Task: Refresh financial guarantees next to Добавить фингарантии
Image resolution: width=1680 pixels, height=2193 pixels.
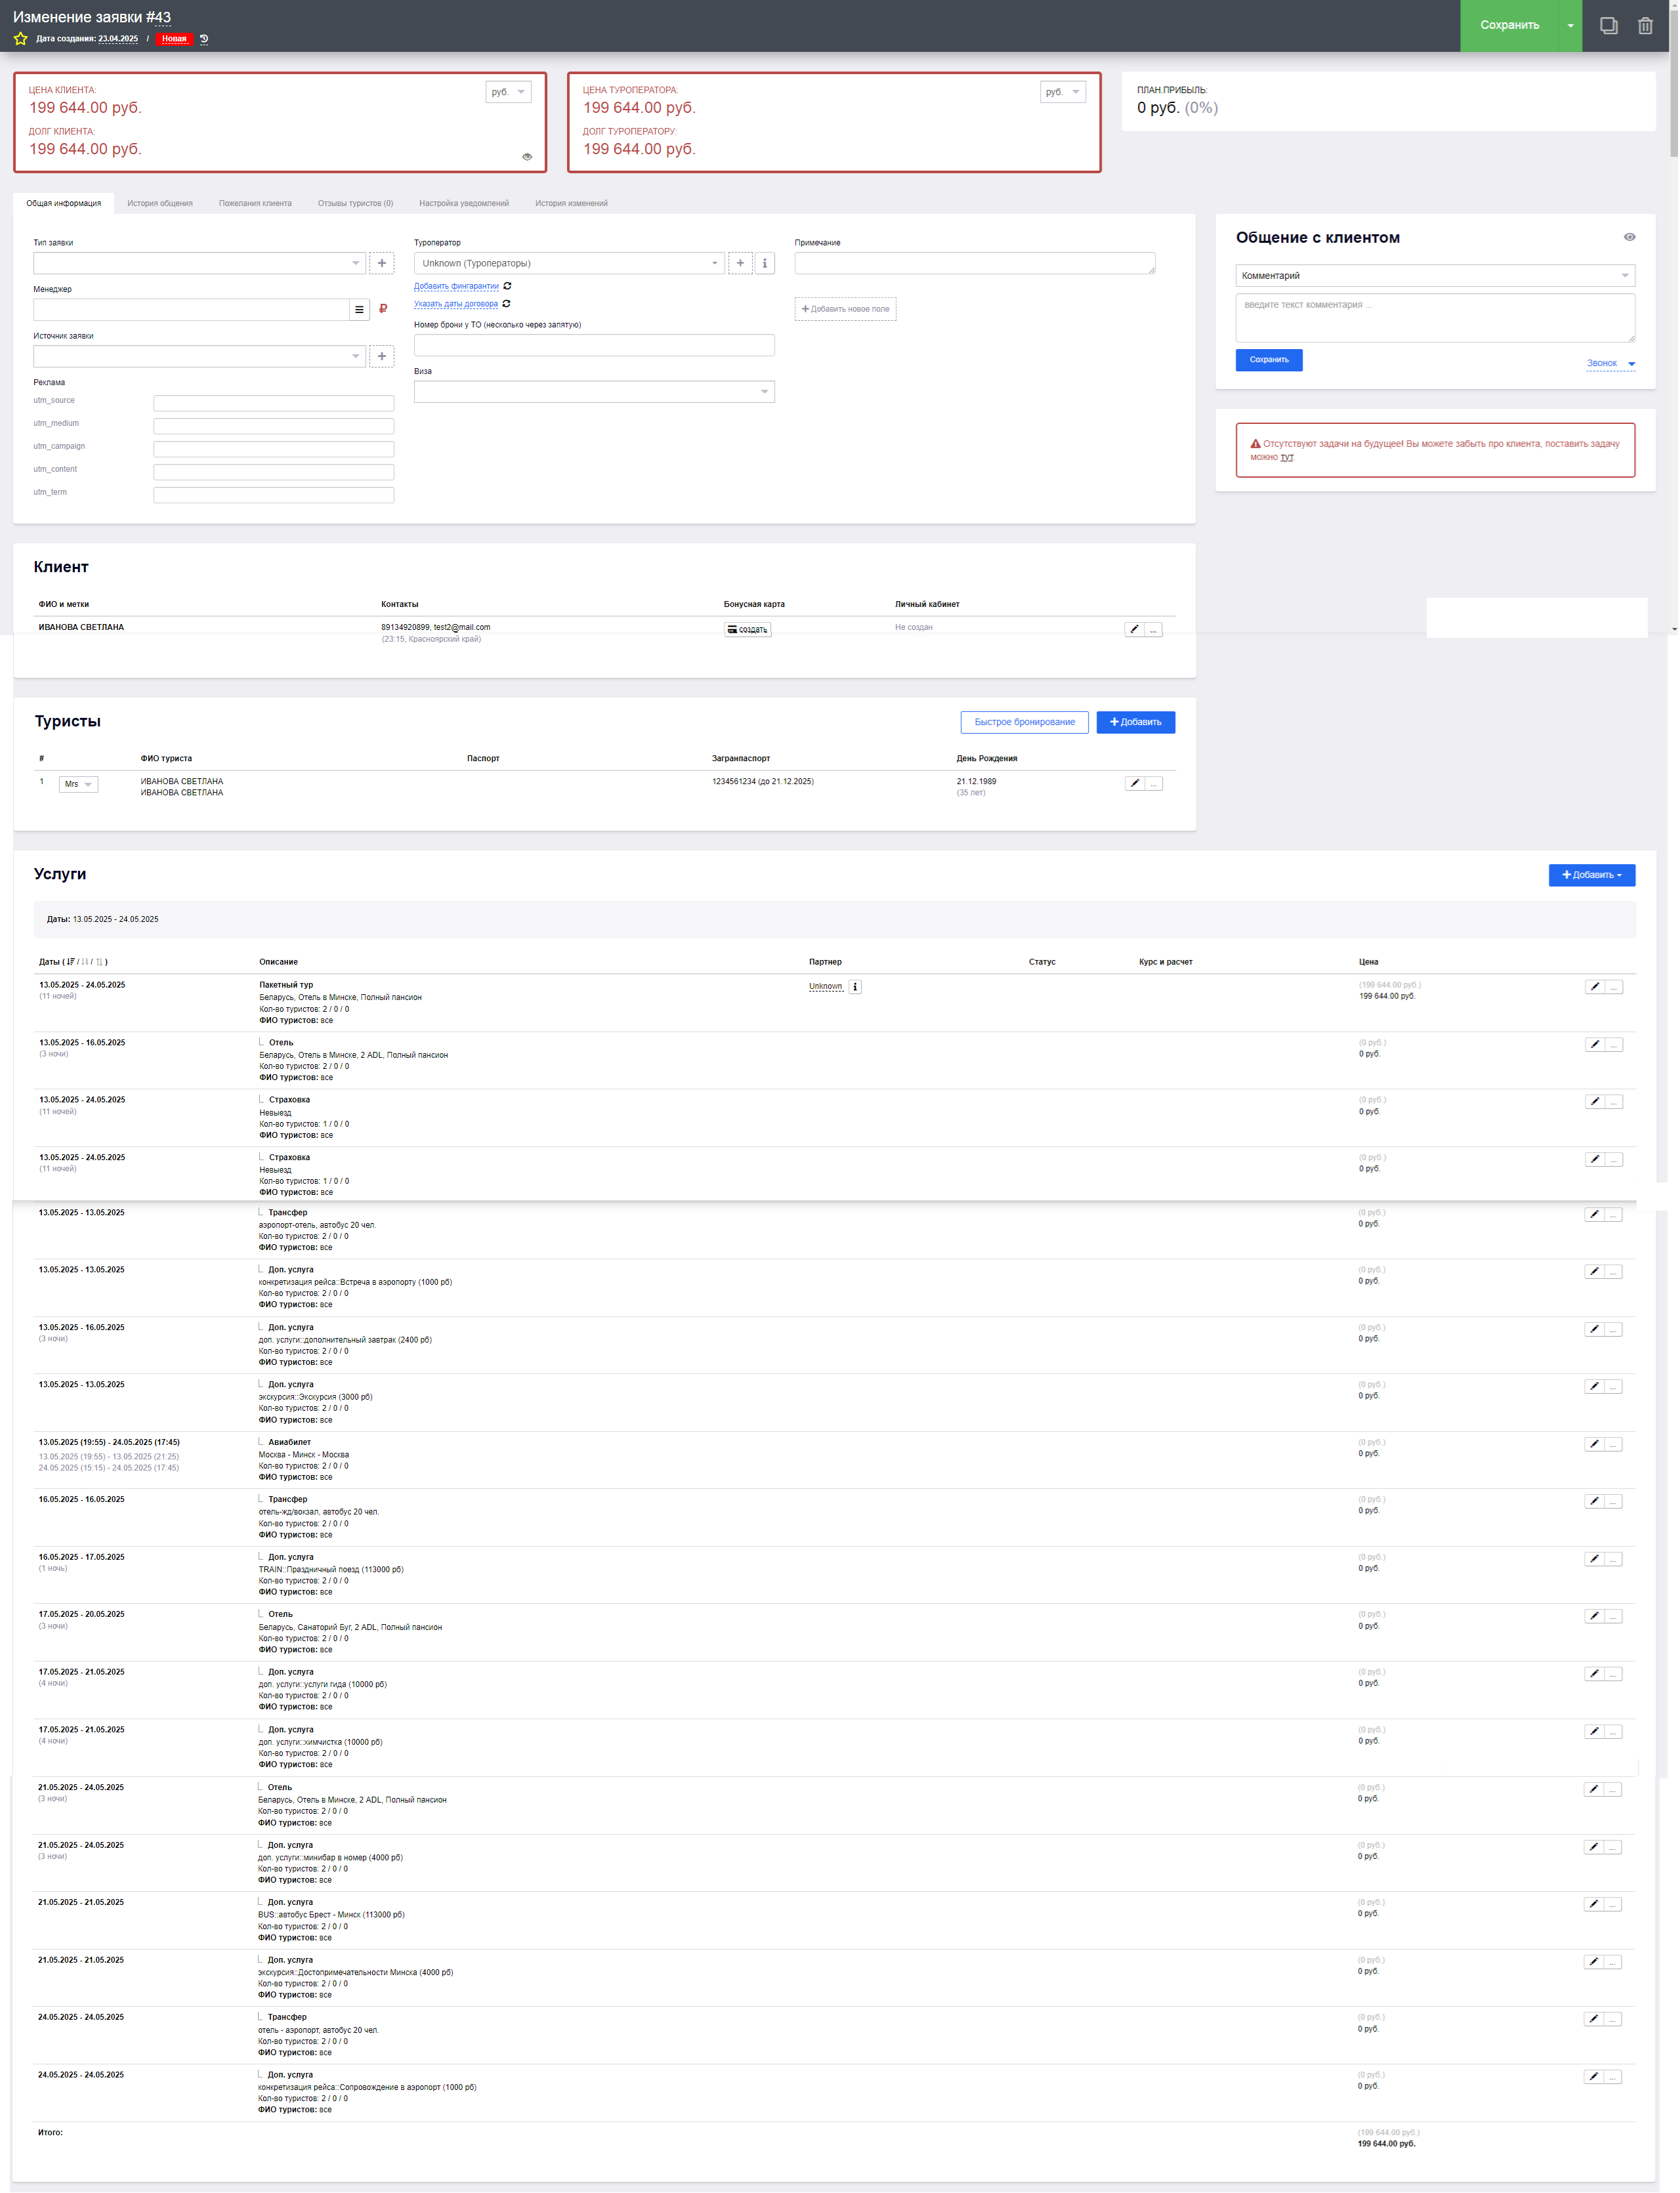Action: (x=508, y=286)
